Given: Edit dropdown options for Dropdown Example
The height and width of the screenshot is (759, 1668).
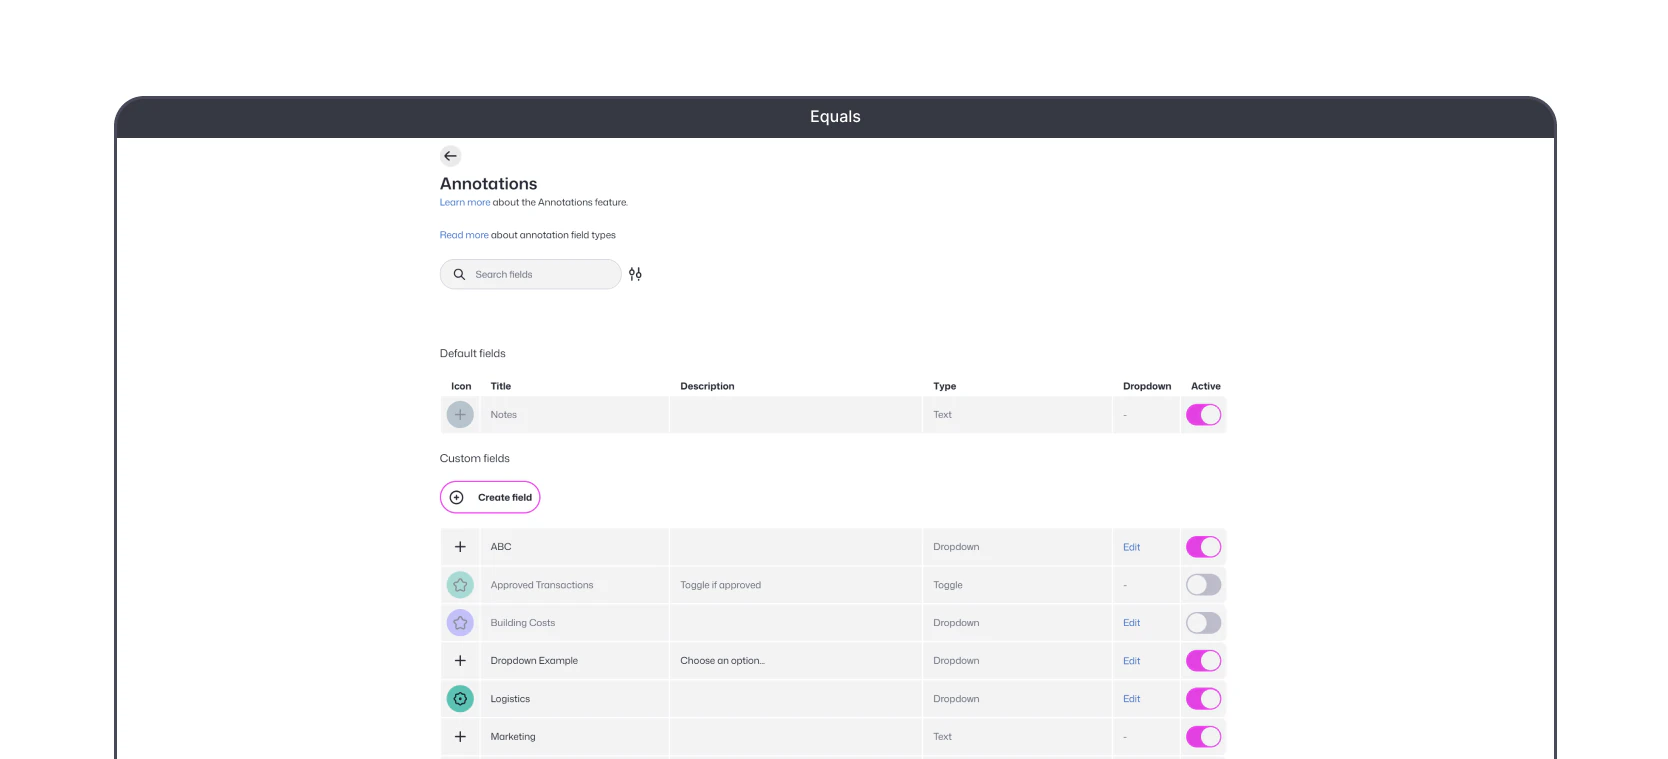Looking at the screenshot, I should 1131,661.
